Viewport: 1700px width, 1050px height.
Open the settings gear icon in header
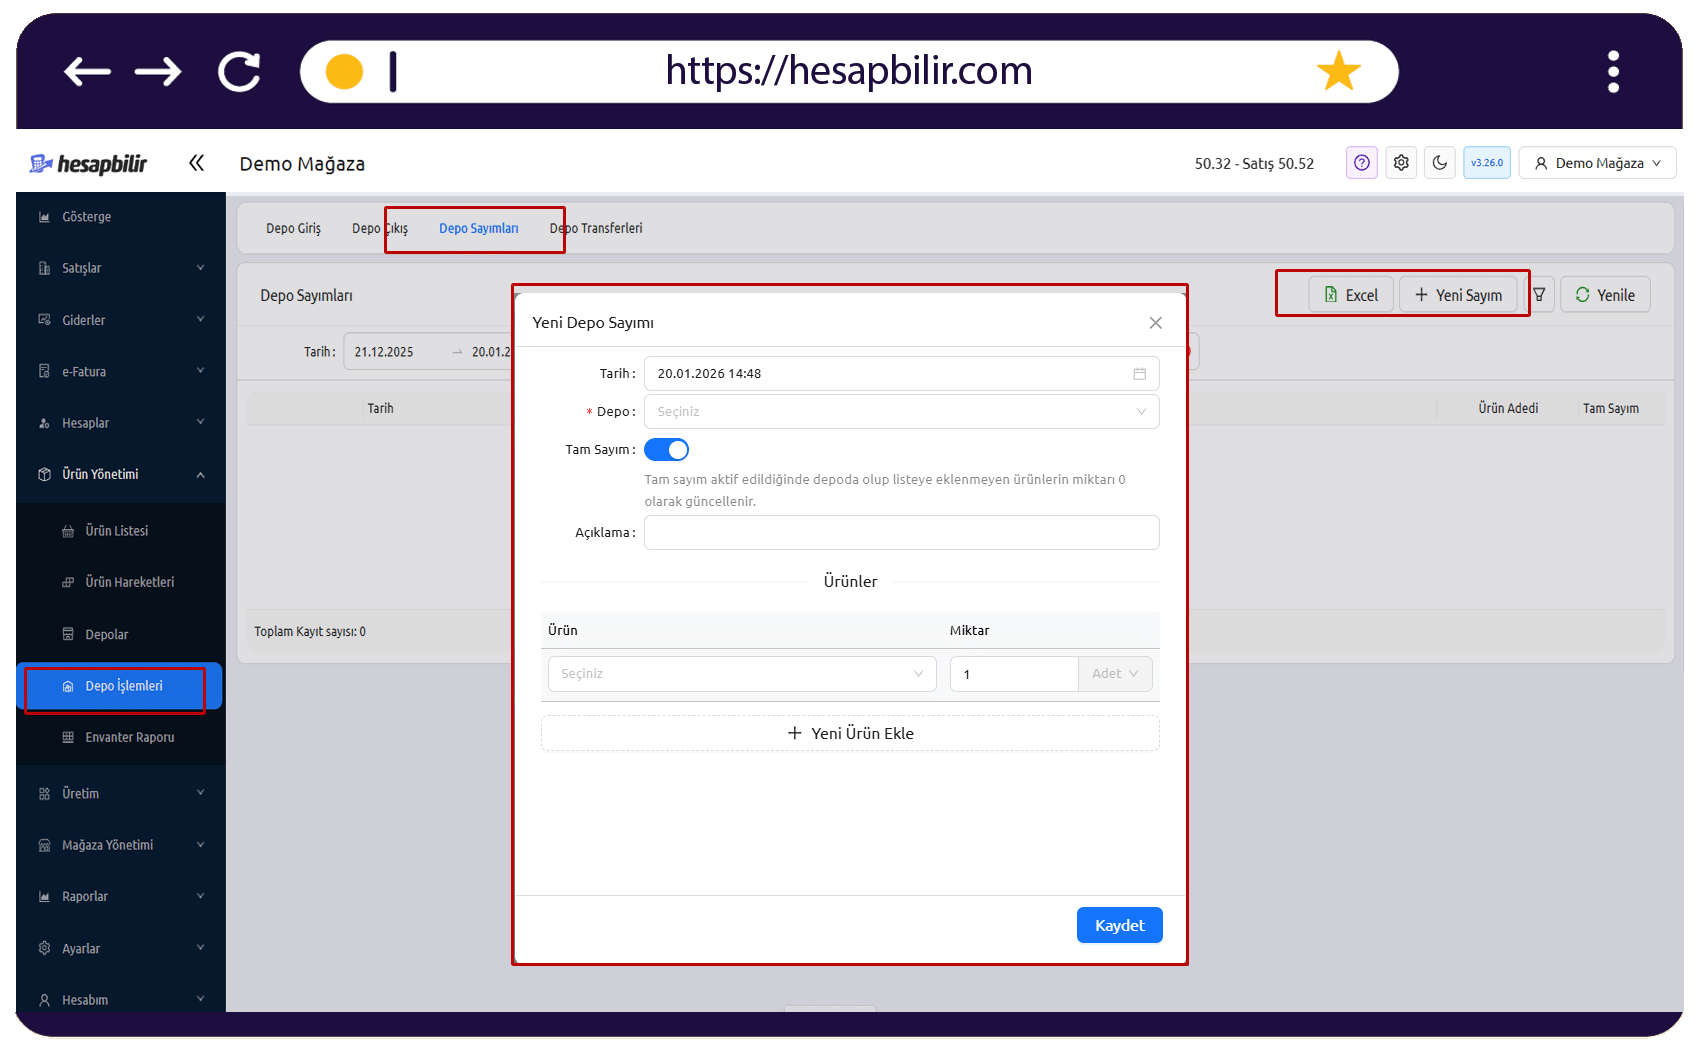point(1401,163)
